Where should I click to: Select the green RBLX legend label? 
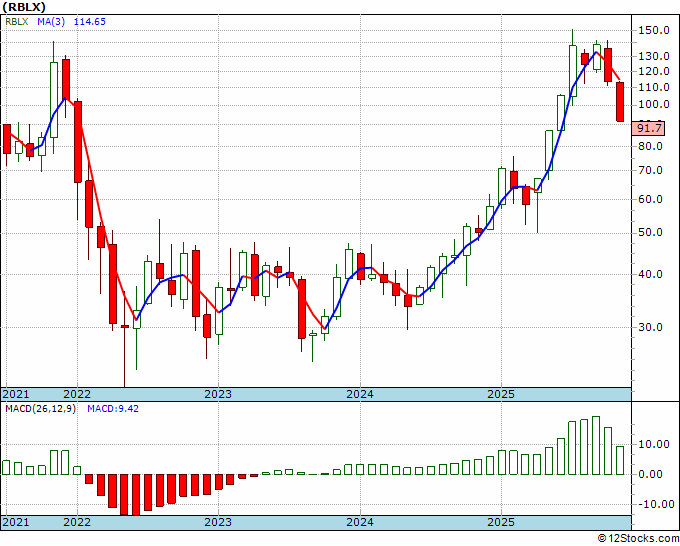17,22
